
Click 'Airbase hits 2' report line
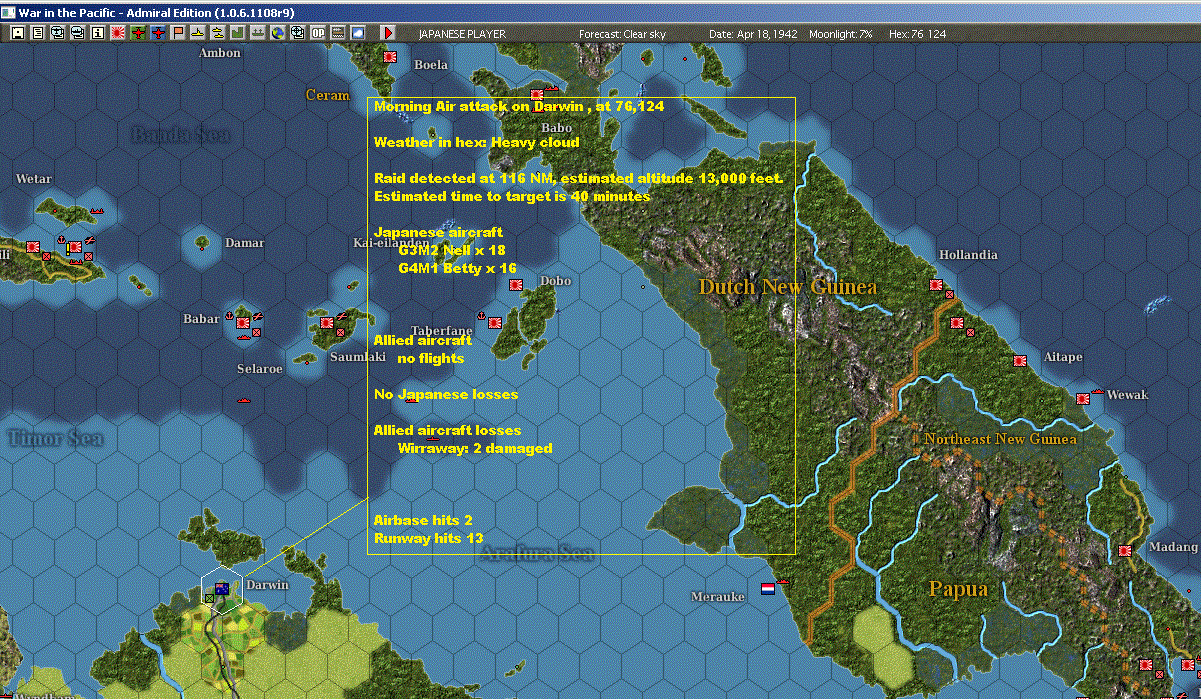coord(423,520)
